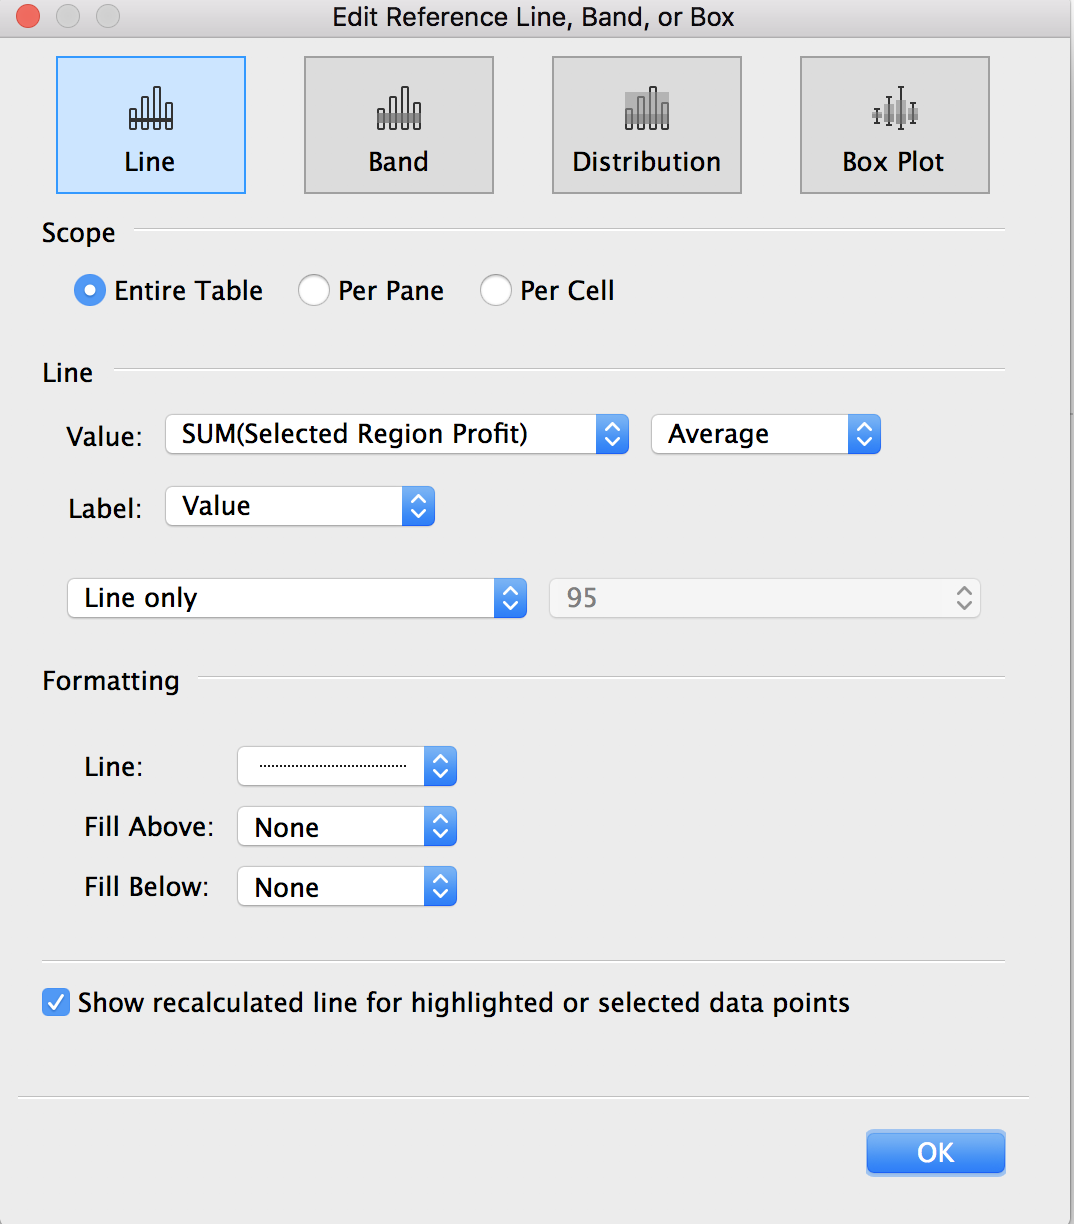Click the stepper arrows beside 95
This screenshot has height=1224, width=1074.
[x=964, y=598]
